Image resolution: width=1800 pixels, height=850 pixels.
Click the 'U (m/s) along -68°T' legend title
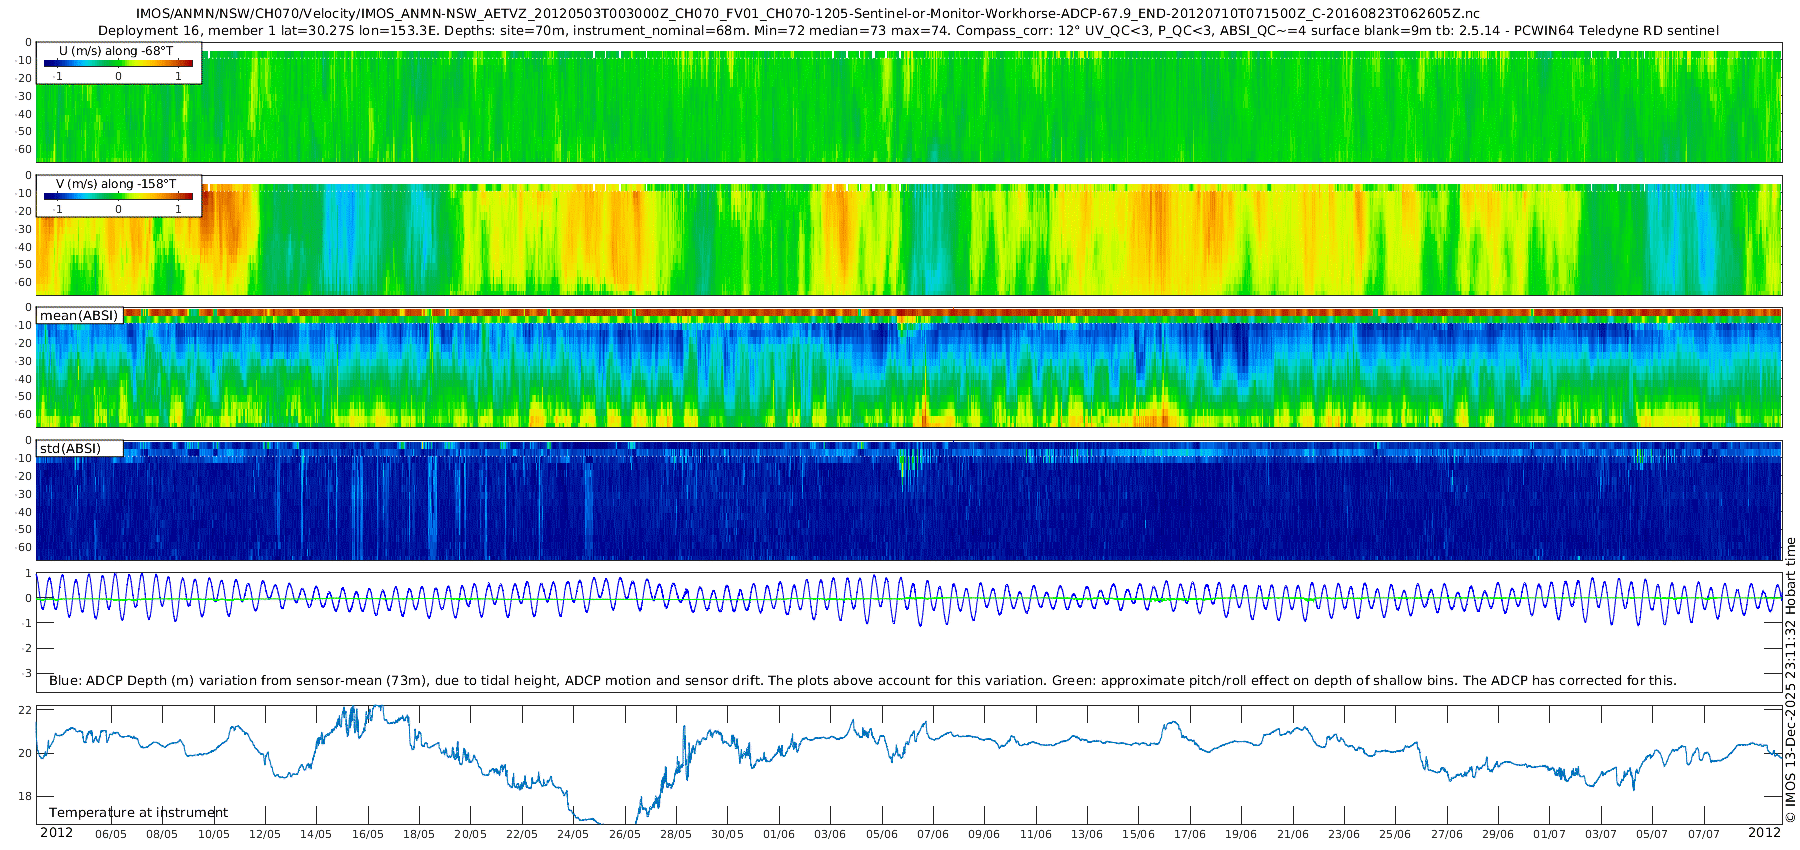coord(116,51)
